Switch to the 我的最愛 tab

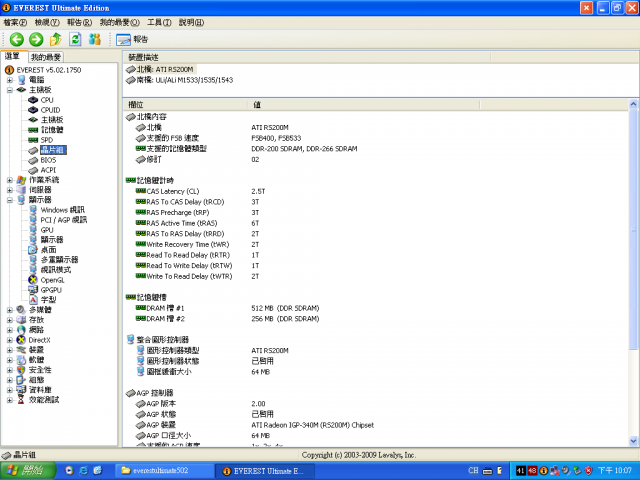tap(46, 57)
